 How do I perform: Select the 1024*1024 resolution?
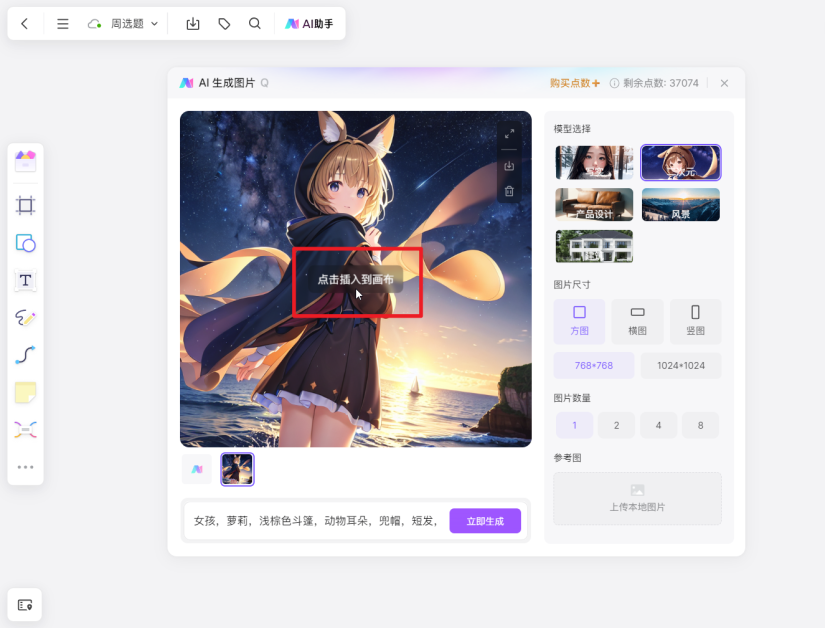coord(681,366)
